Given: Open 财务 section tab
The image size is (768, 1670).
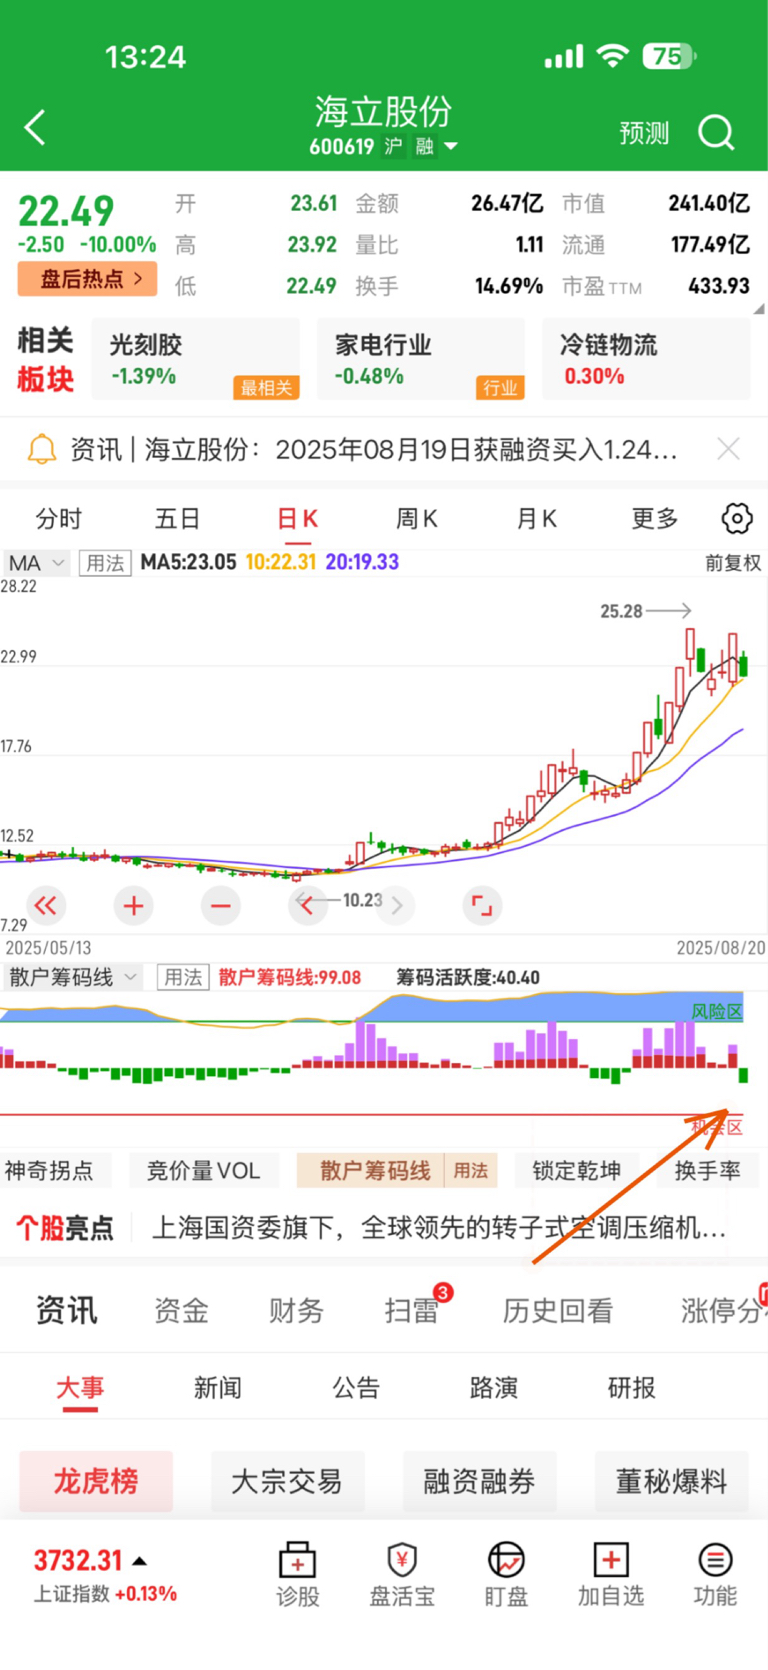Looking at the screenshot, I should click(x=296, y=1310).
